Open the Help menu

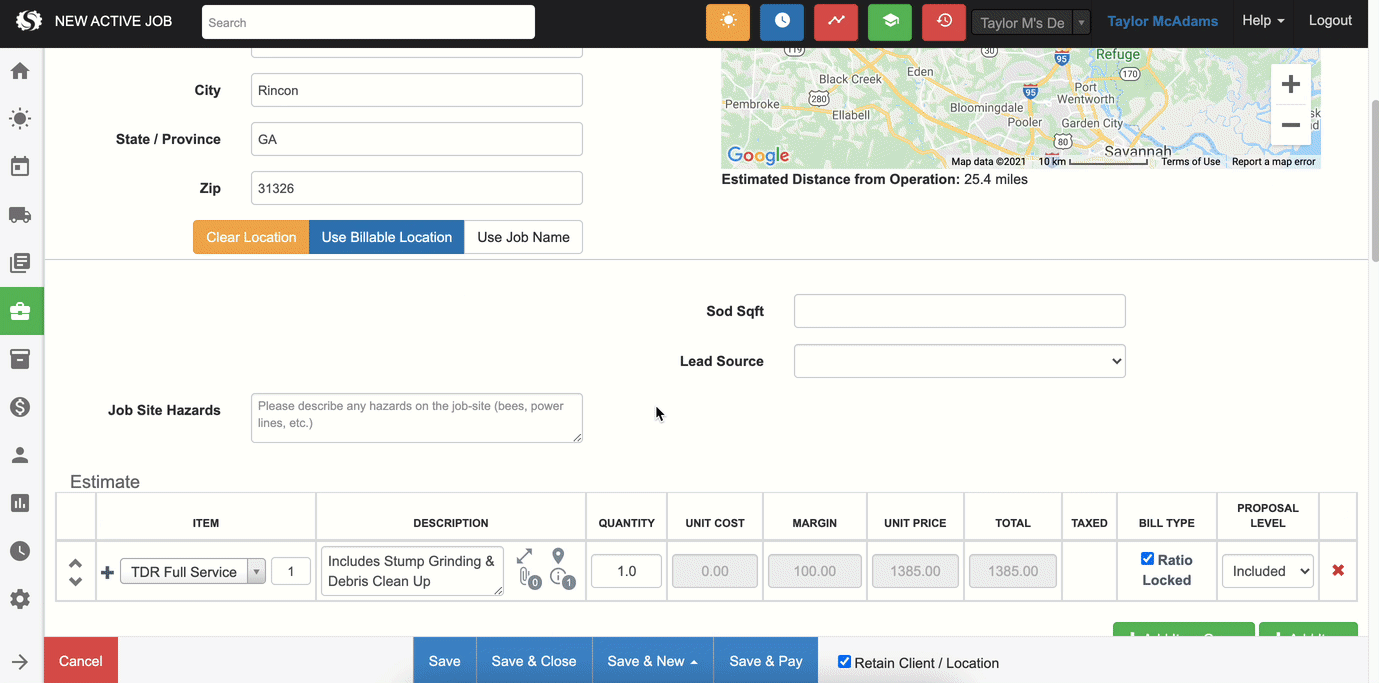pyautogui.click(x=1262, y=21)
